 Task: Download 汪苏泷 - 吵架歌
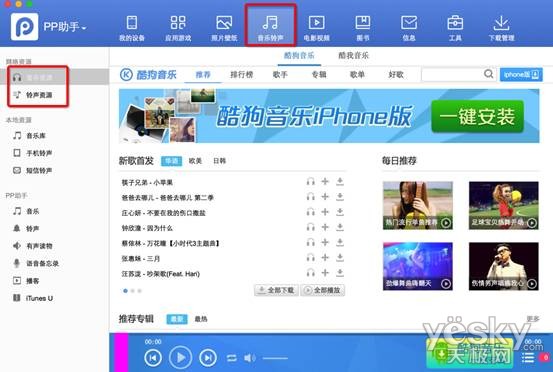(x=340, y=273)
